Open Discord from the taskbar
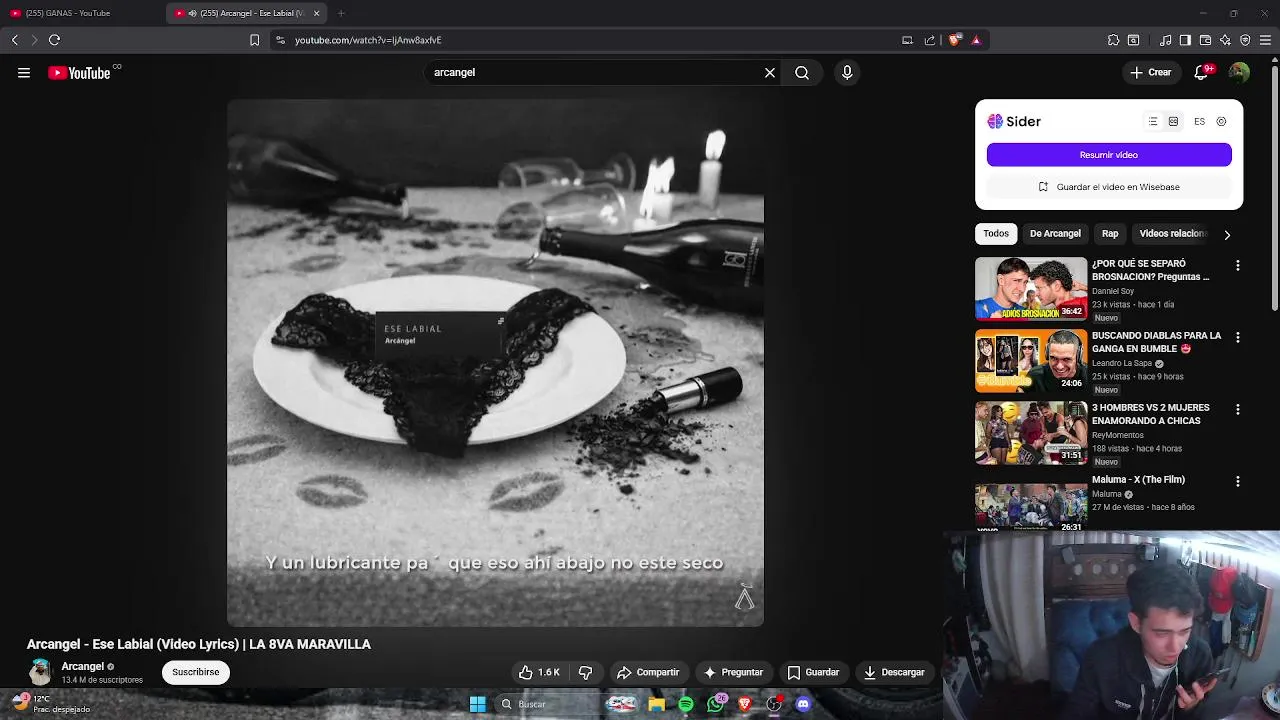 [803, 704]
